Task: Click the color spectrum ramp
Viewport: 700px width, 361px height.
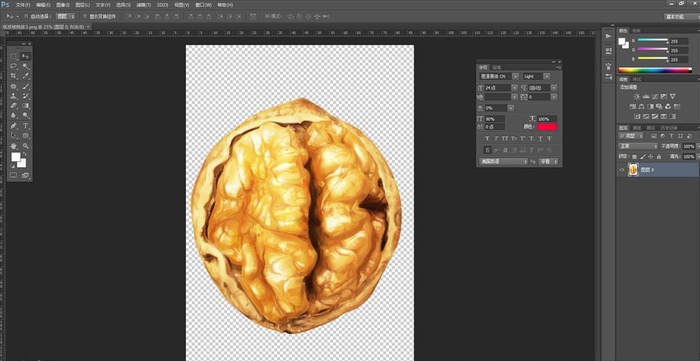Action: coord(655,70)
